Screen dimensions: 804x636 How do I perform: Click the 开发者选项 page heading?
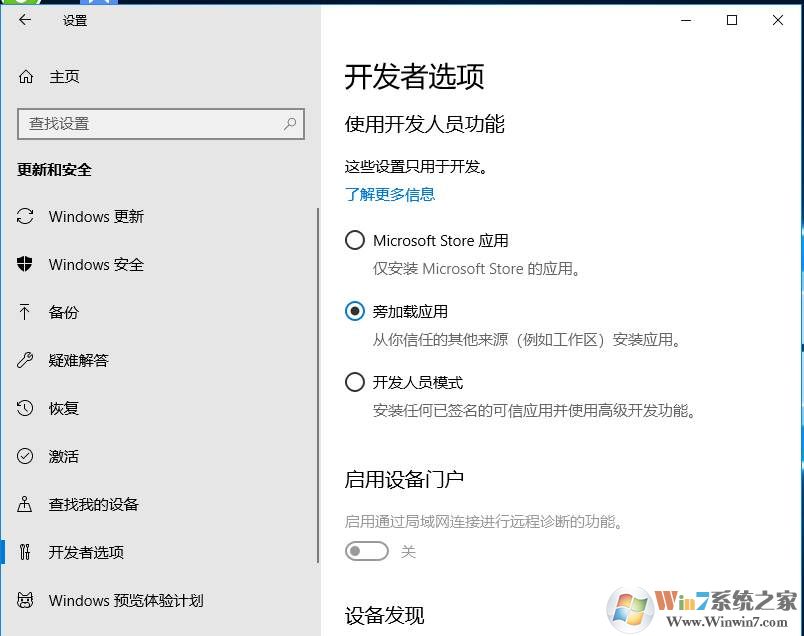click(x=414, y=77)
